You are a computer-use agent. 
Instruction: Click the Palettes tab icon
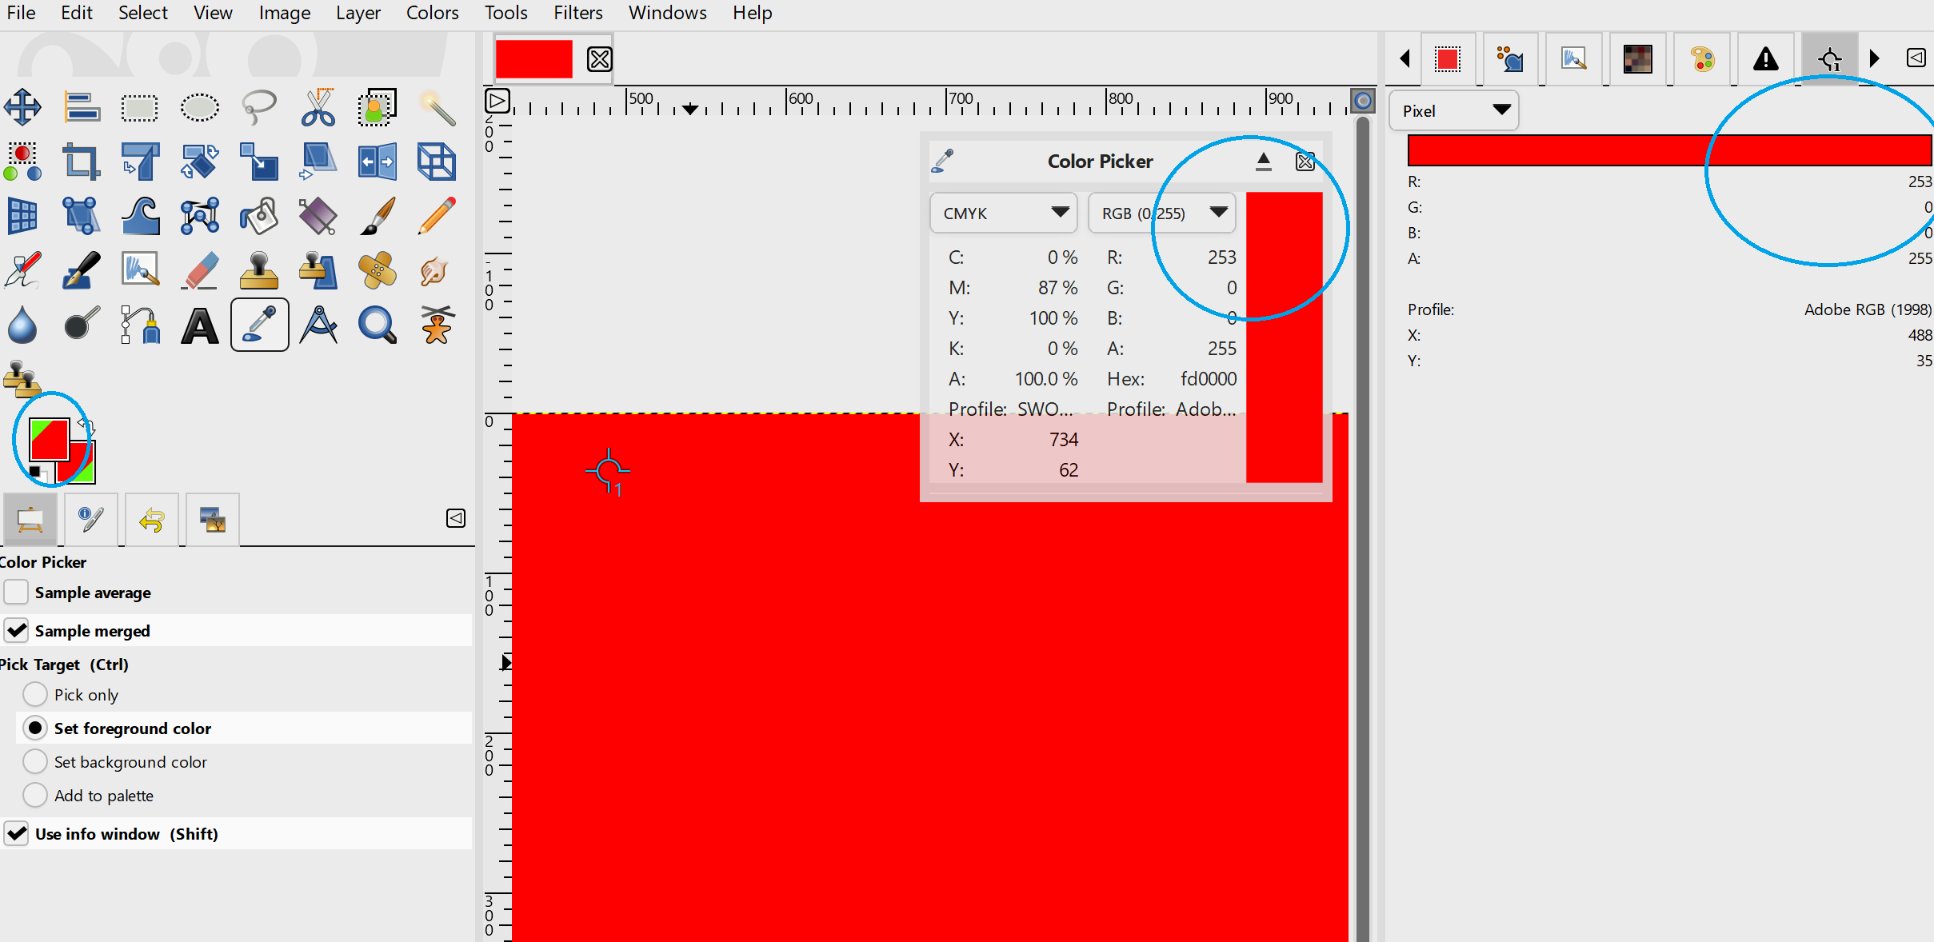tap(1703, 58)
